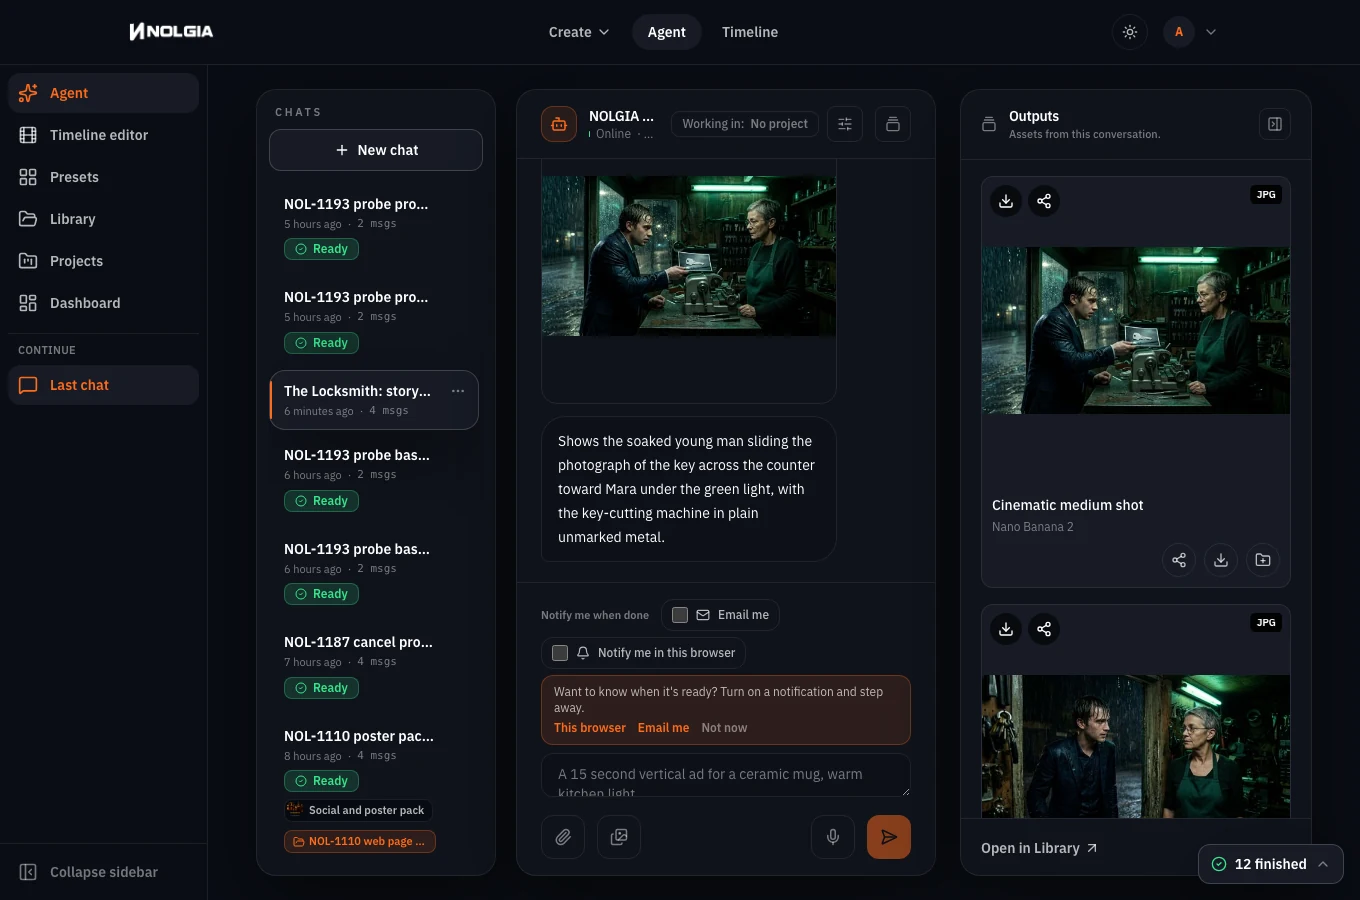Enable the Email me checkbox
Screen dimensions: 1360x900
[x=680, y=615]
